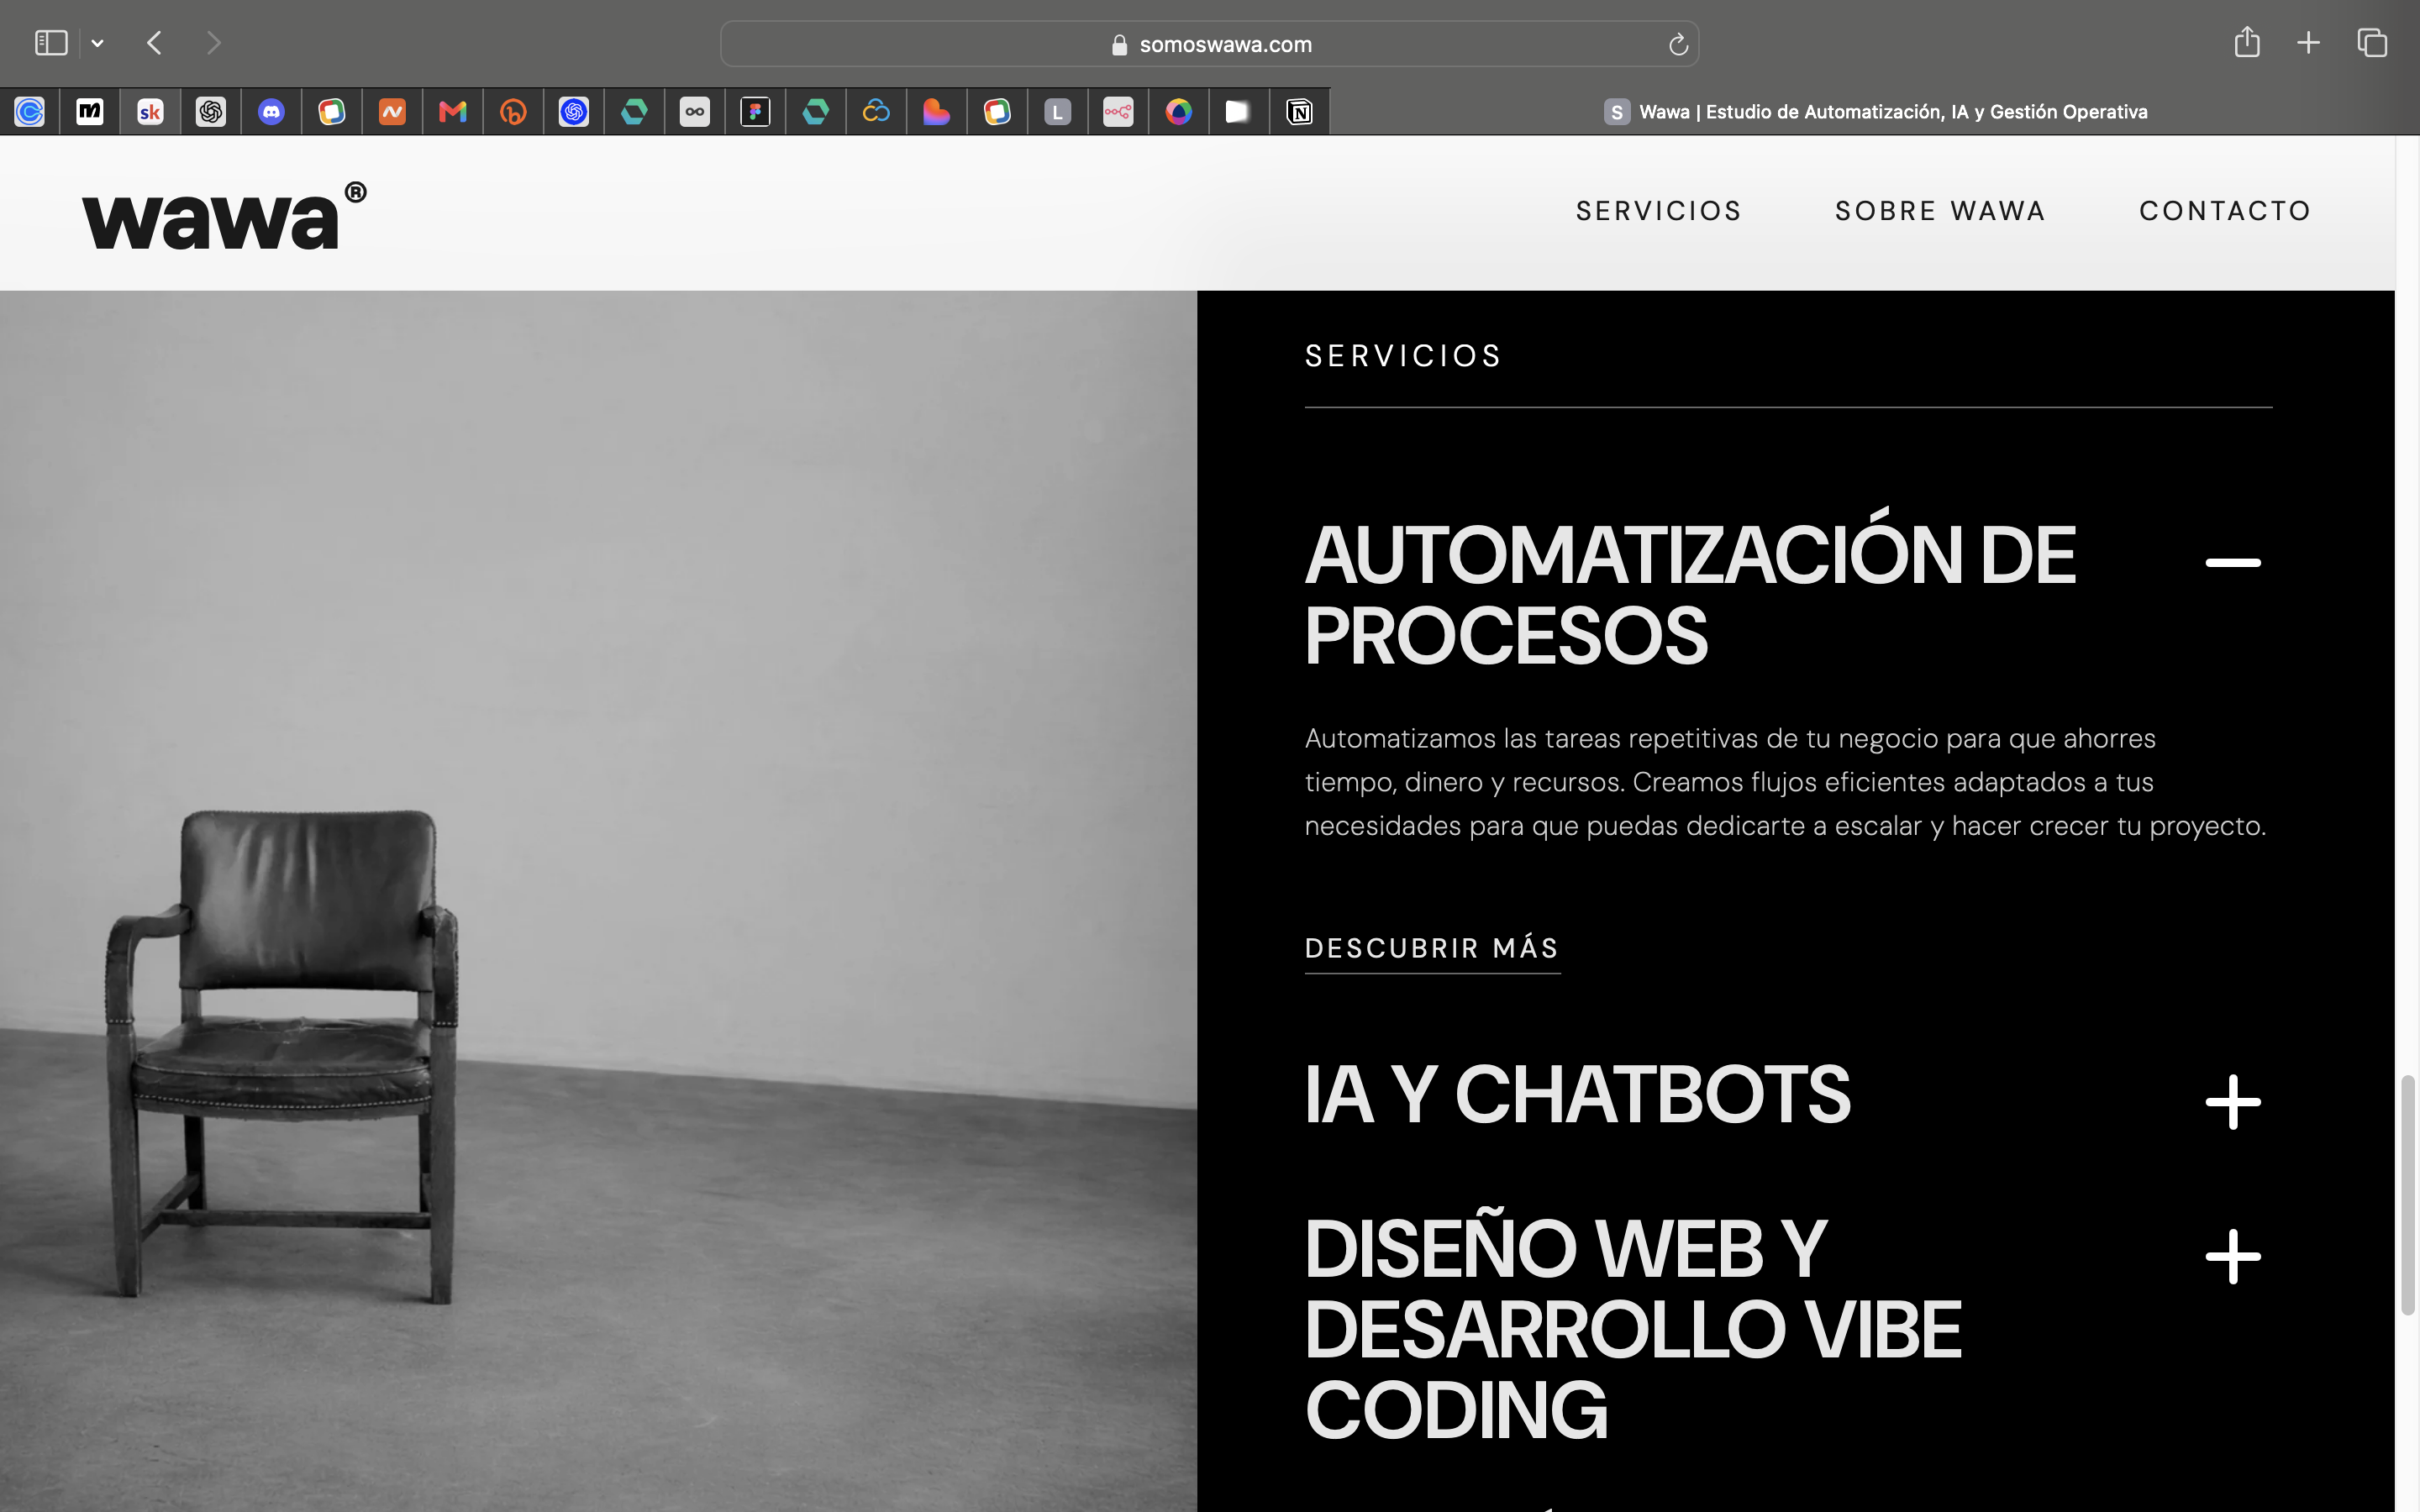Click the somoswawa.com address bar
The image size is (2420, 1512).
pos(1209,44)
